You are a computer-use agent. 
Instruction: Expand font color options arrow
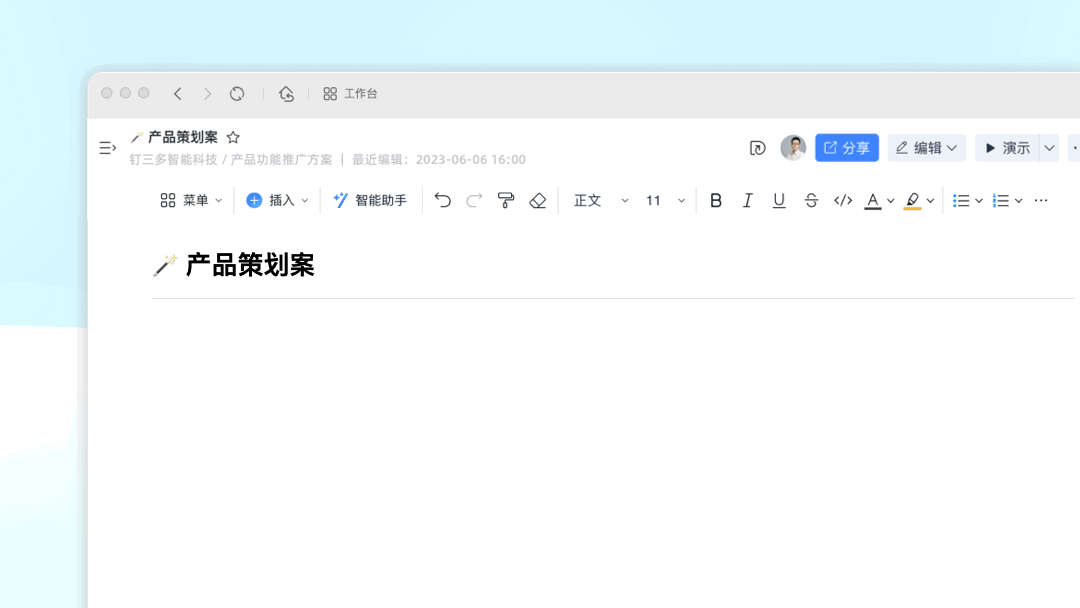point(891,201)
